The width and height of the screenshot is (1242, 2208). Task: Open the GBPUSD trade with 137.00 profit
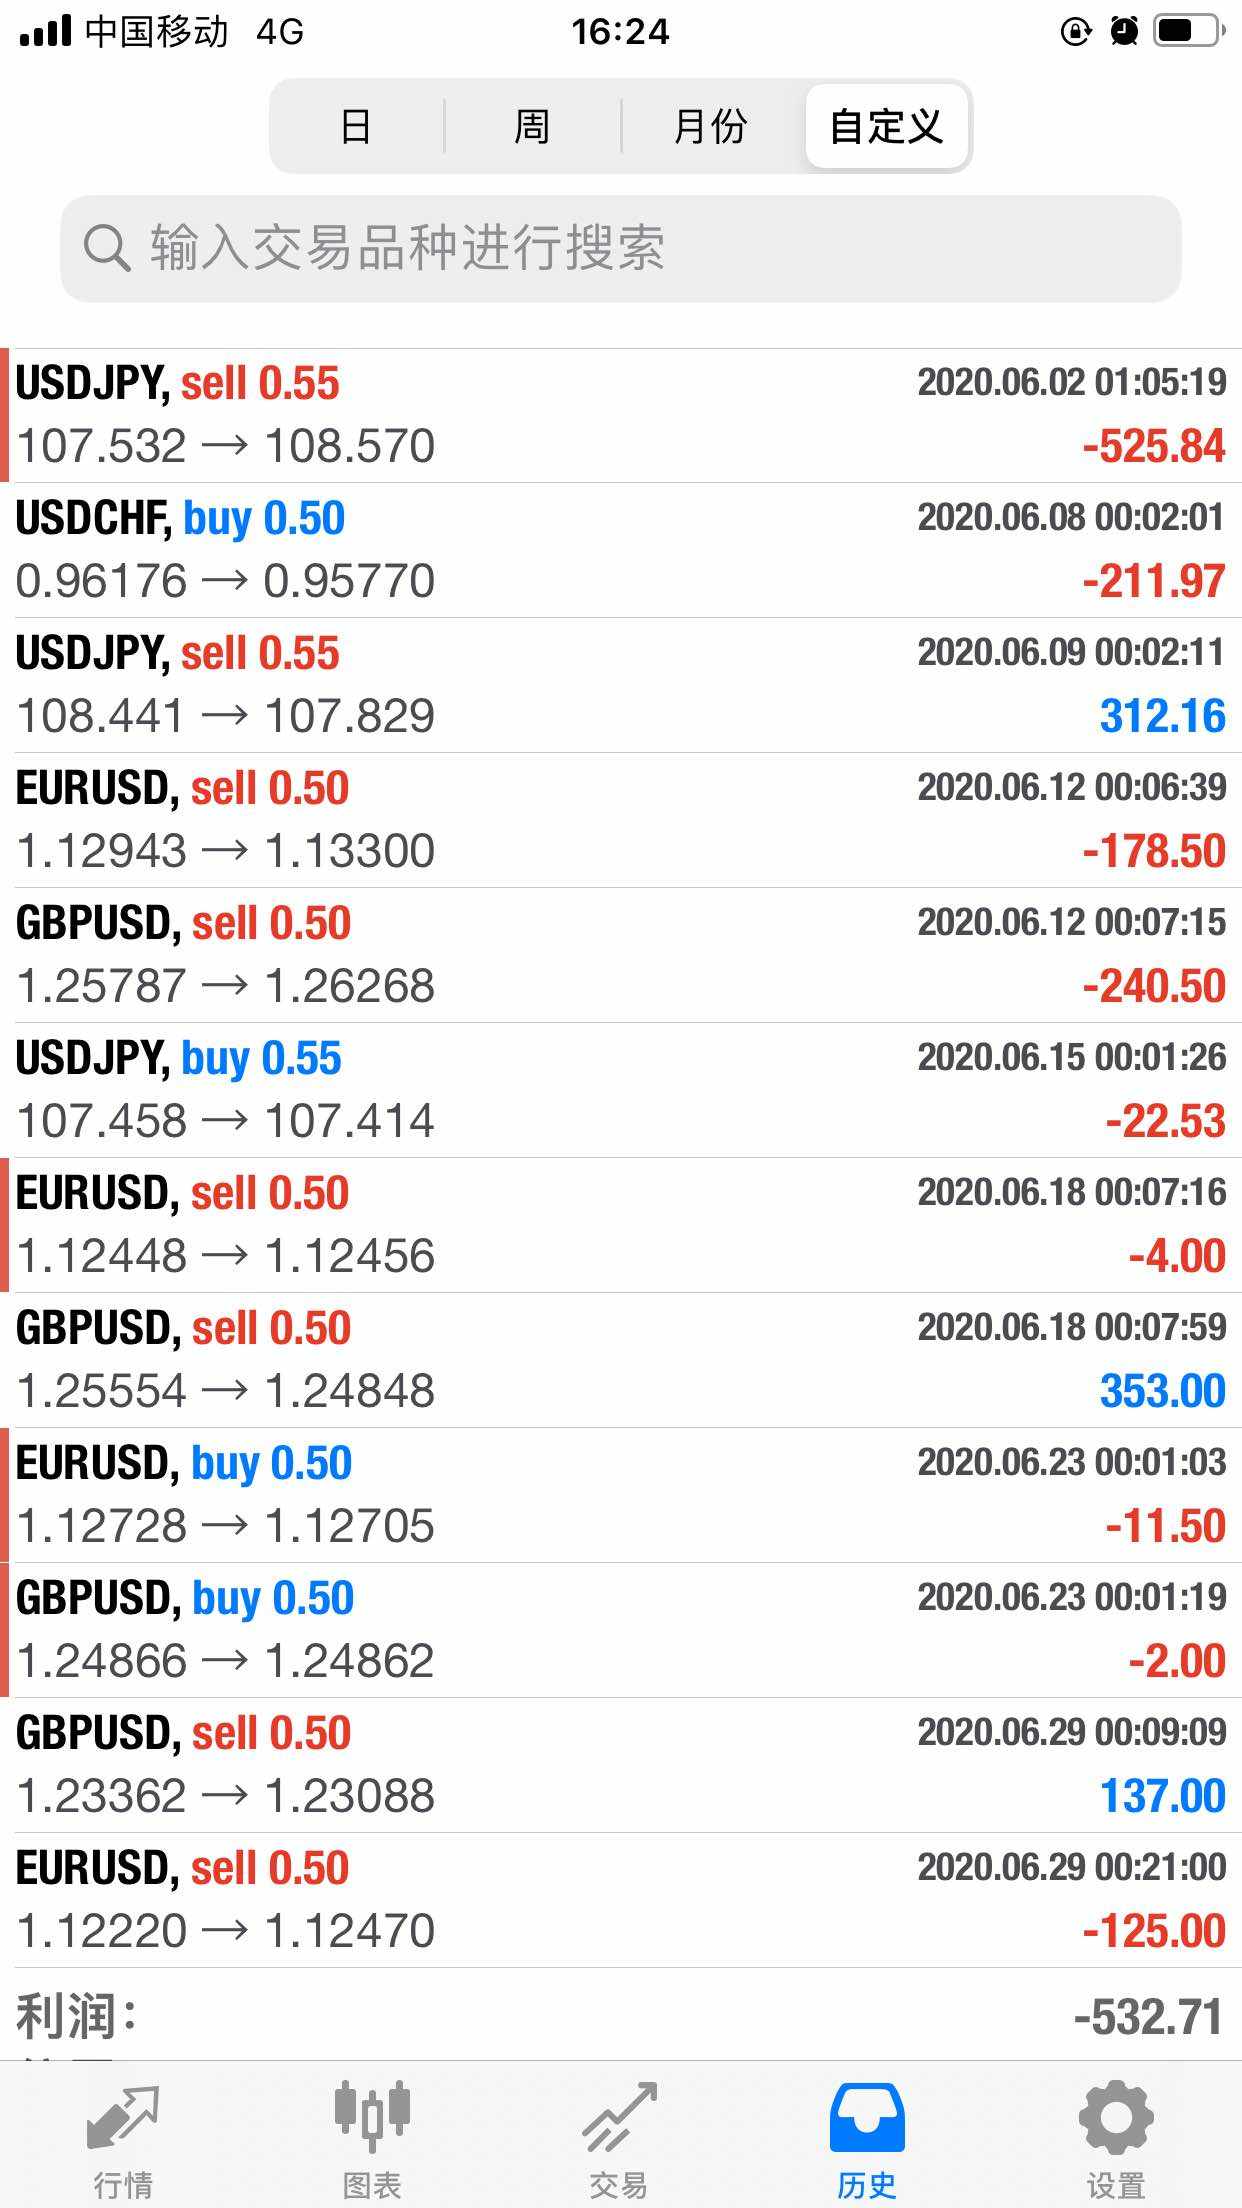[x=621, y=1765]
